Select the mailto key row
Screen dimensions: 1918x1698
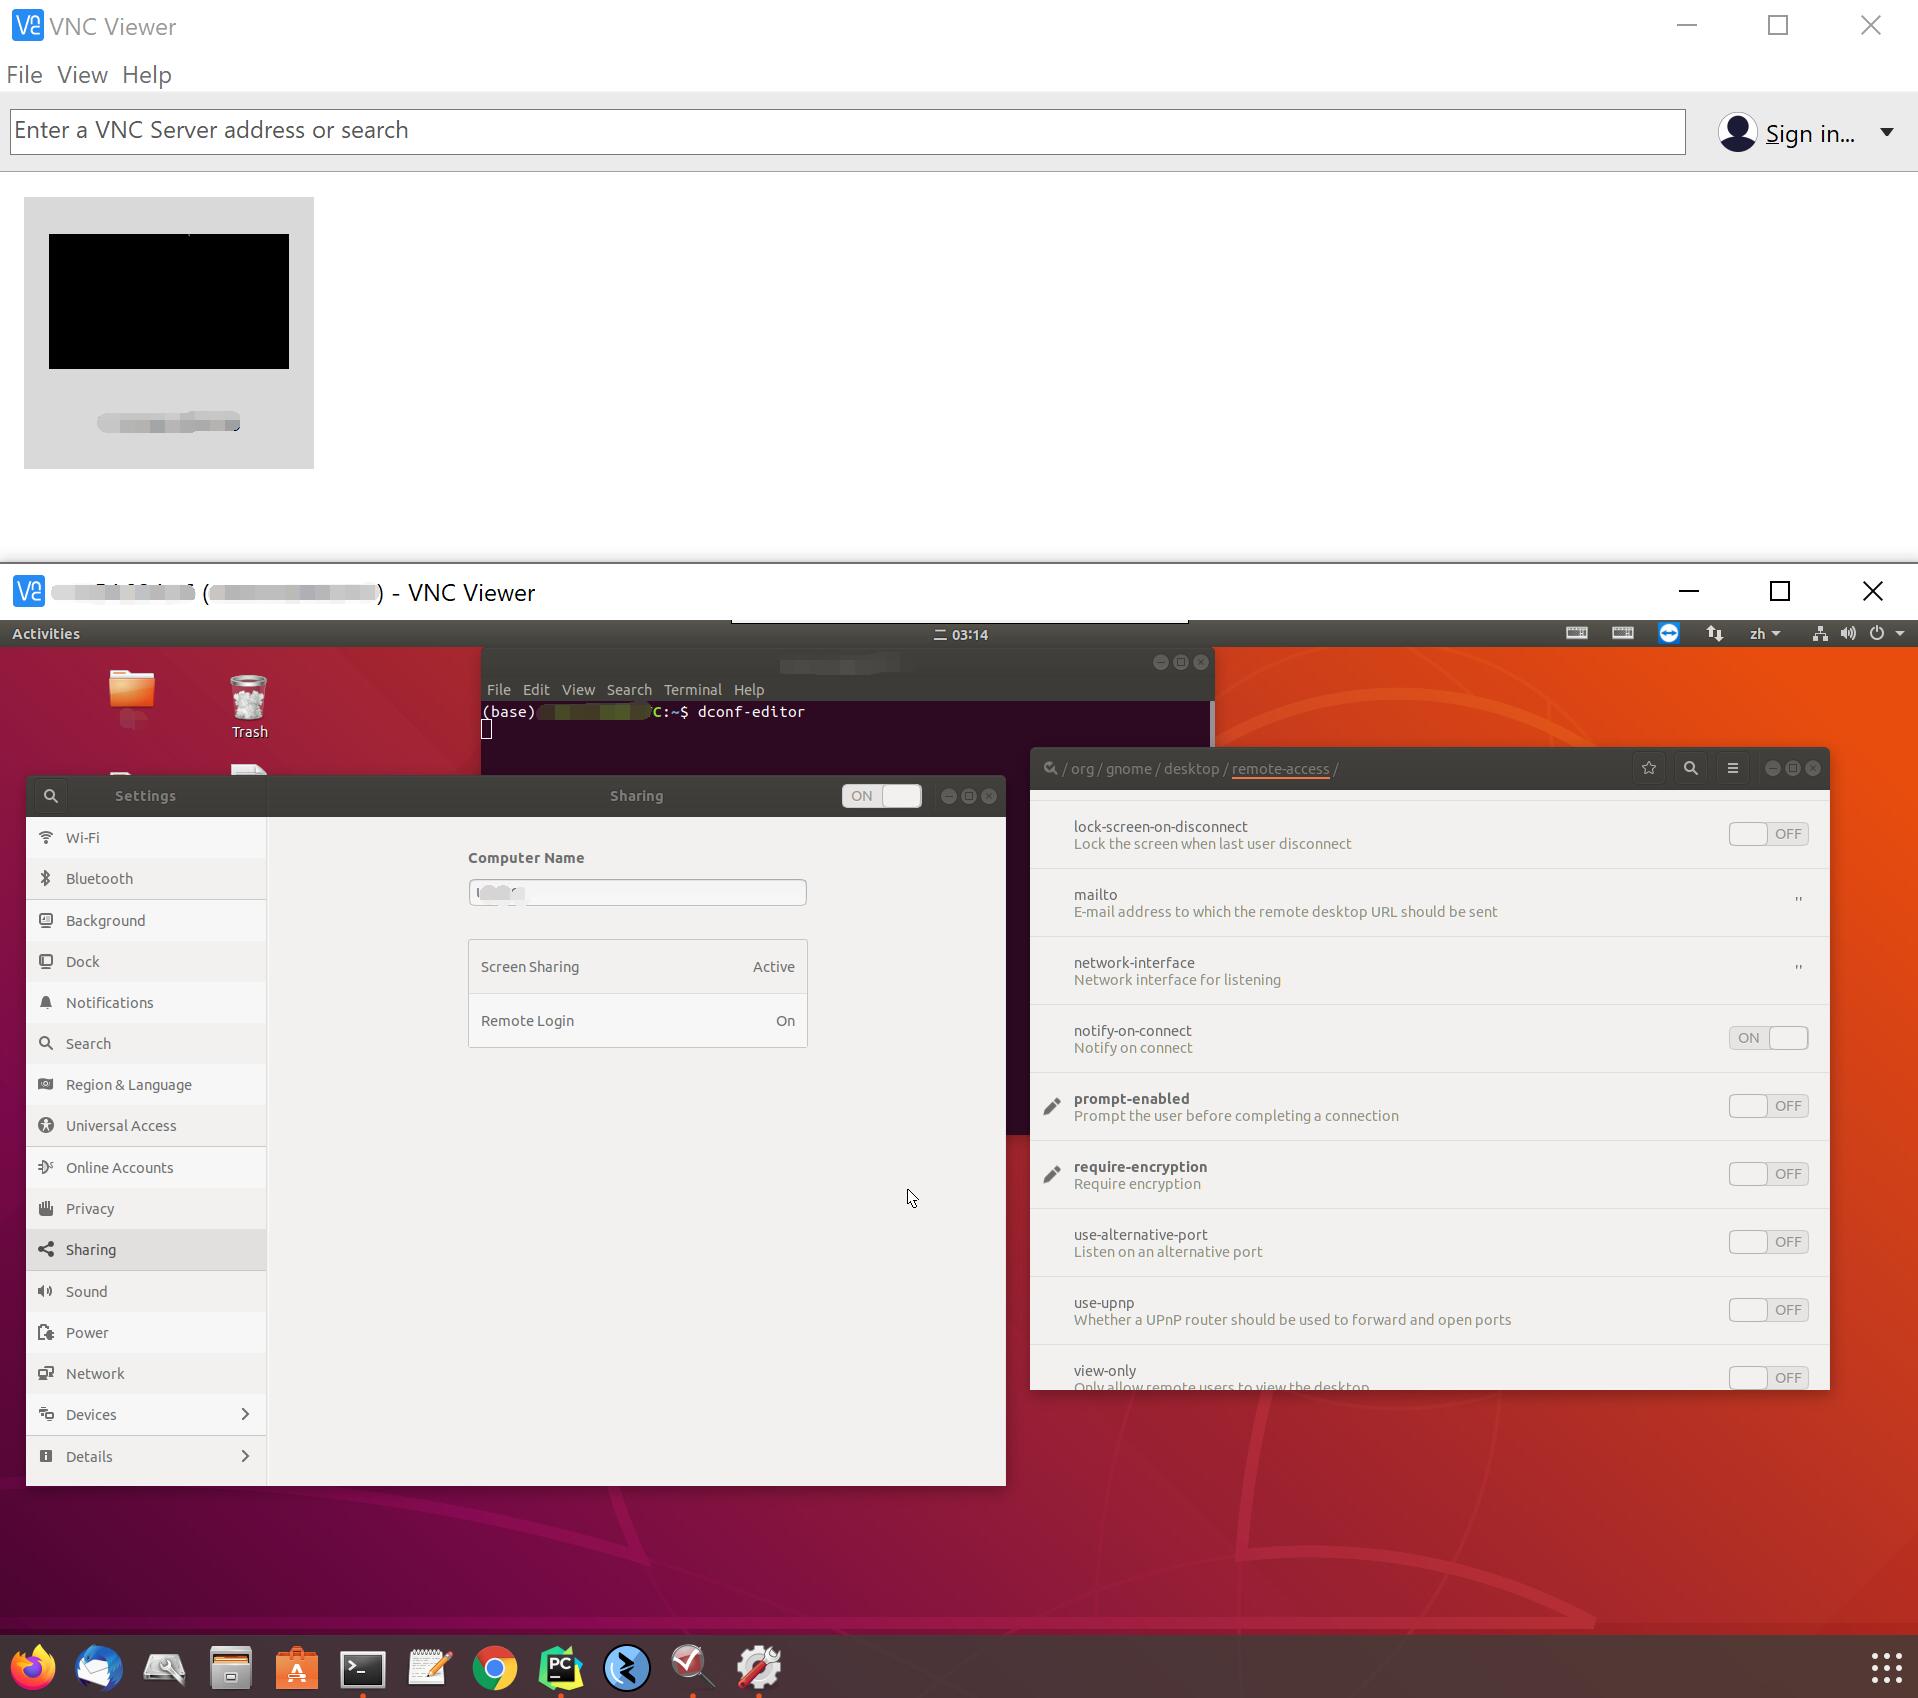(1430, 903)
